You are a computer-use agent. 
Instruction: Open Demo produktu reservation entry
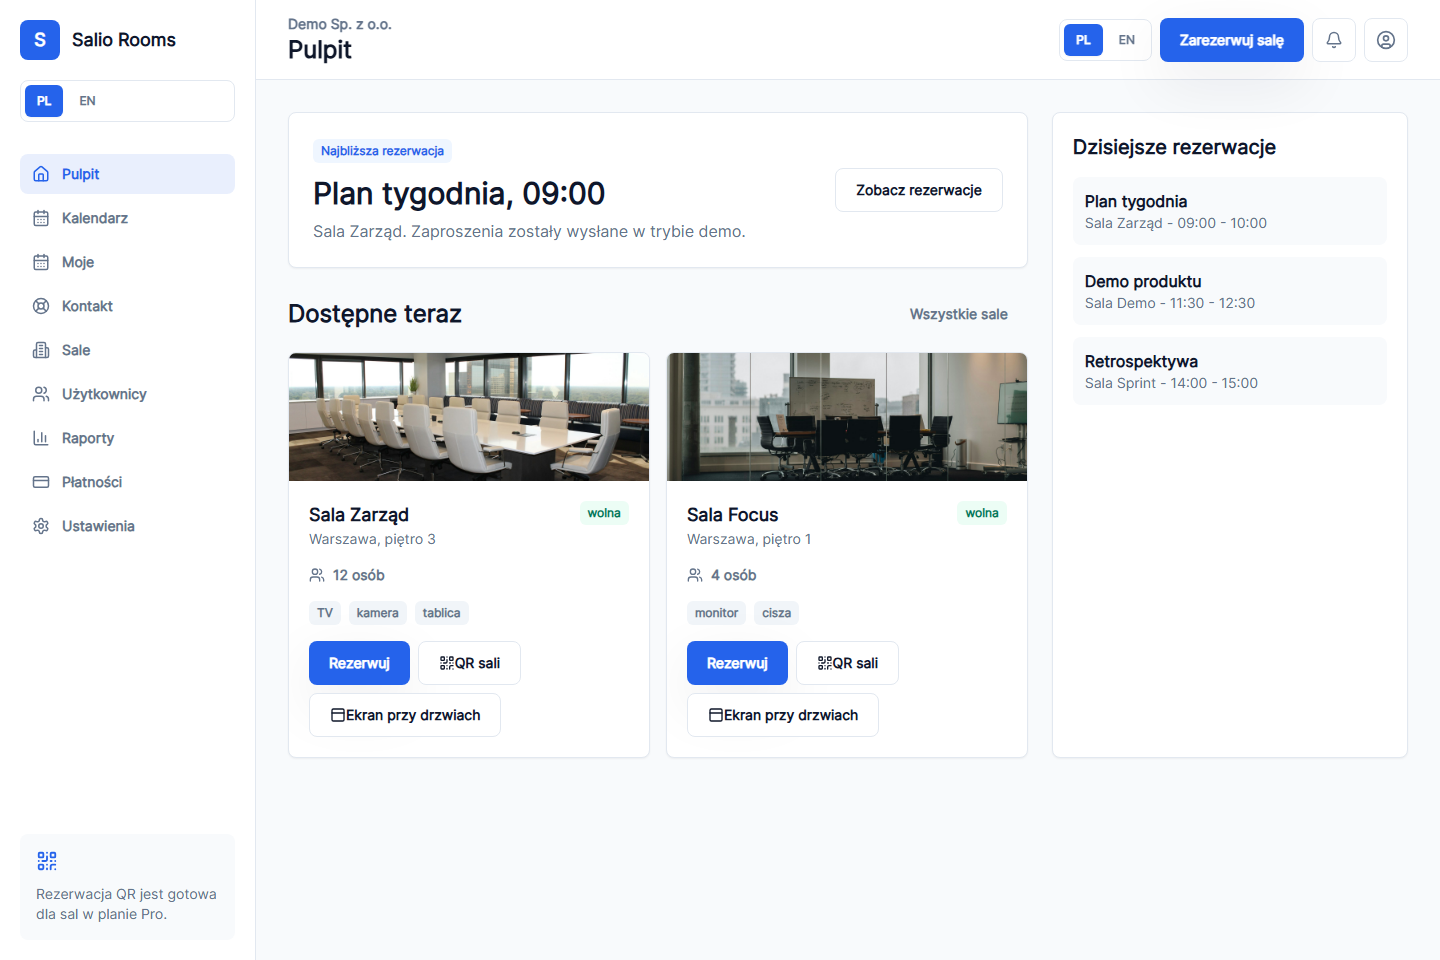click(x=1230, y=291)
